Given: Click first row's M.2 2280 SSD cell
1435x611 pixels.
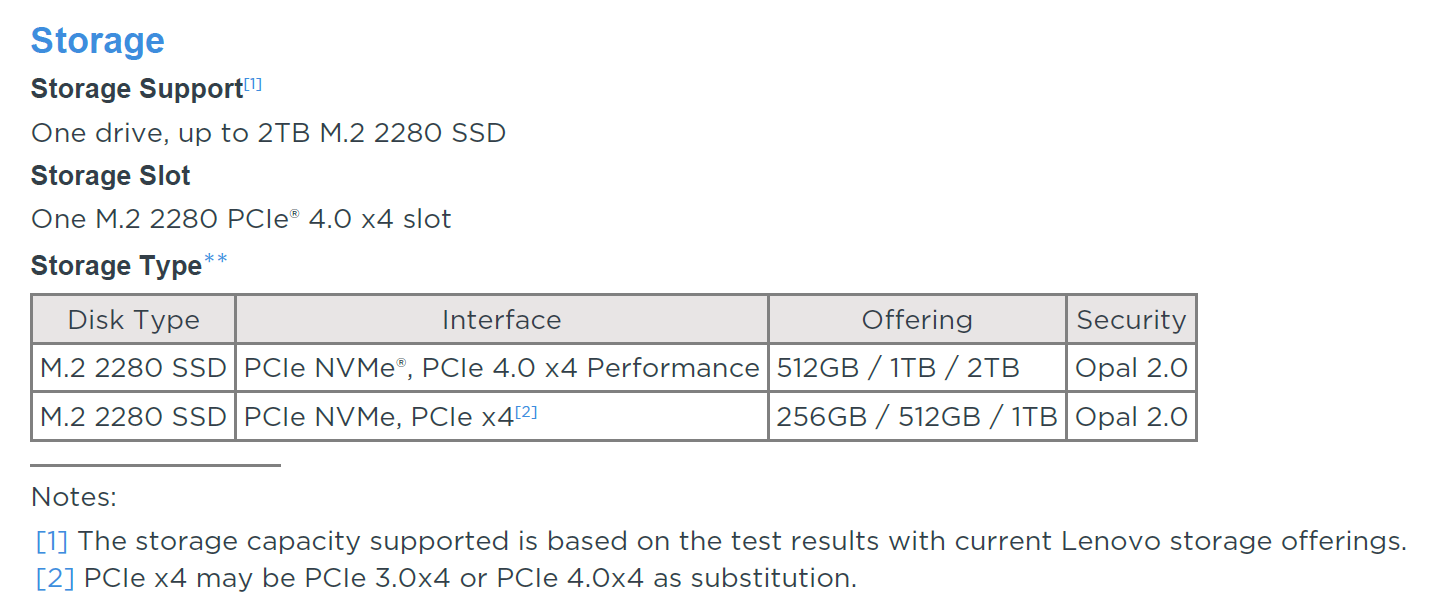Looking at the screenshot, I should (x=134, y=368).
